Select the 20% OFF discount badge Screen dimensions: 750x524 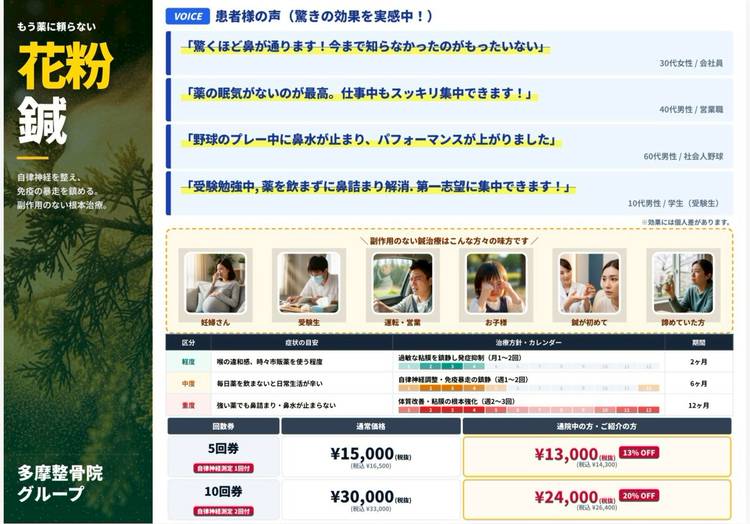click(x=638, y=495)
